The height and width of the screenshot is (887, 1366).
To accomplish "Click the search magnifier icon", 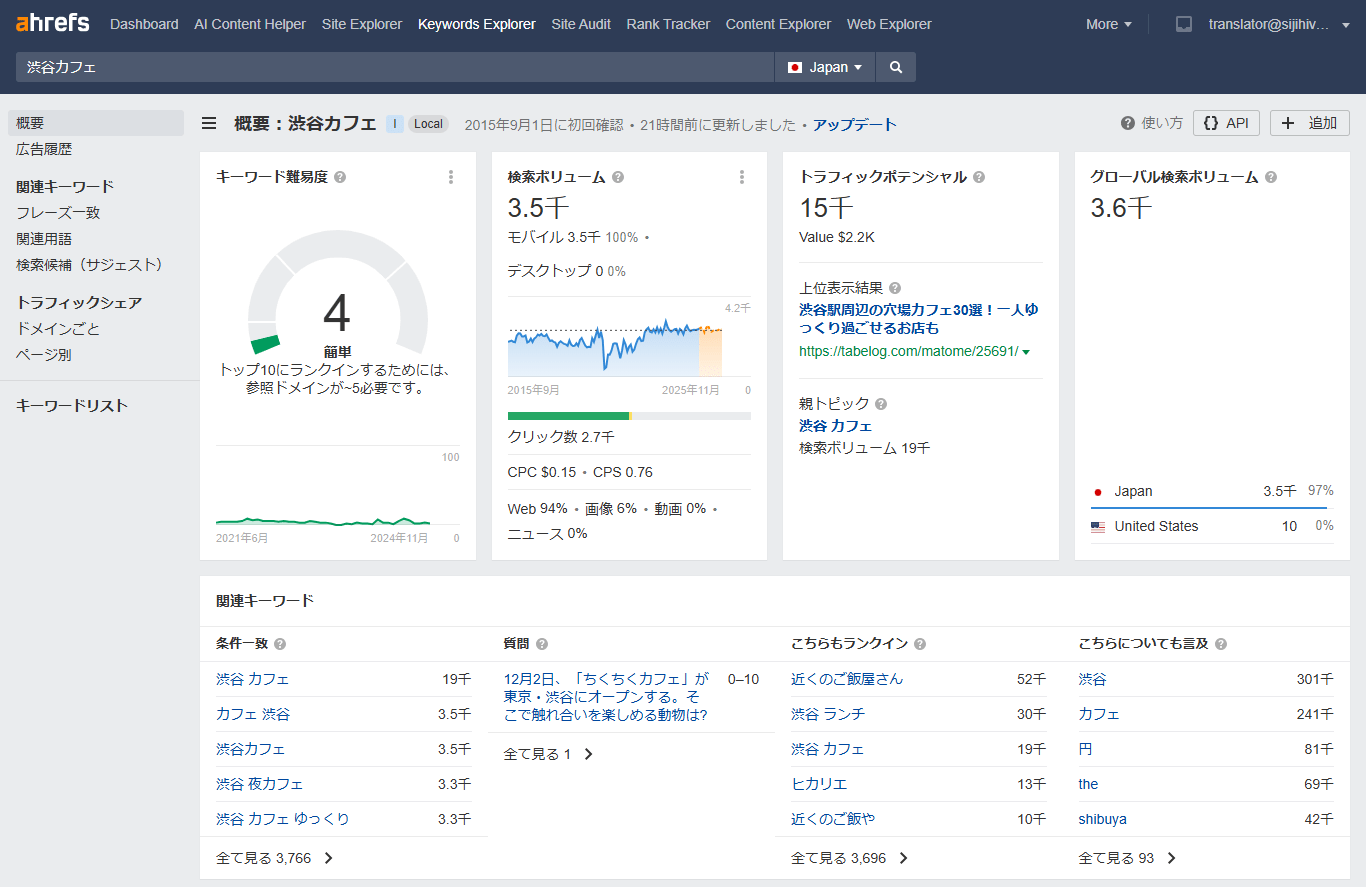I will pyautogui.click(x=896, y=67).
